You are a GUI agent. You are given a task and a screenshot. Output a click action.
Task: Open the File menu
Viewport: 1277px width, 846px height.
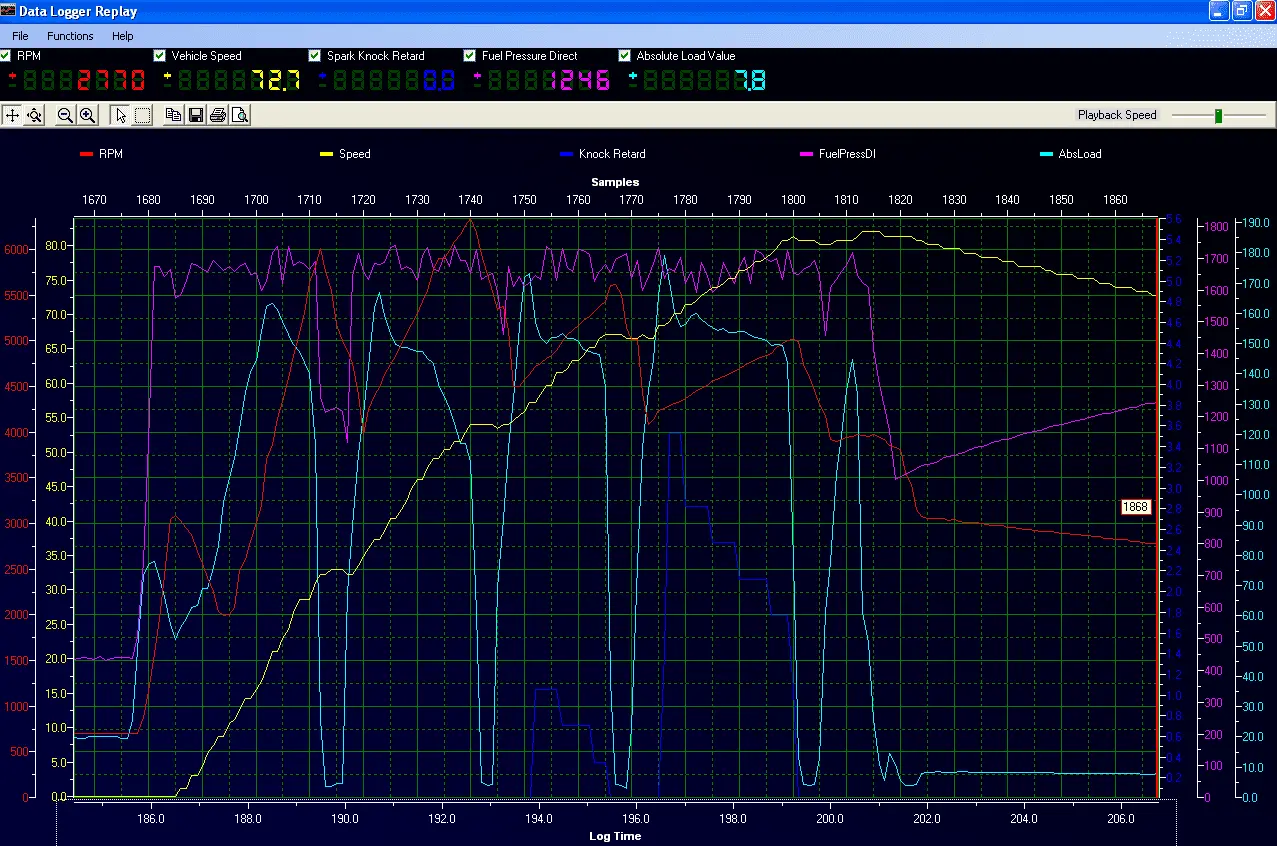click(20, 36)
